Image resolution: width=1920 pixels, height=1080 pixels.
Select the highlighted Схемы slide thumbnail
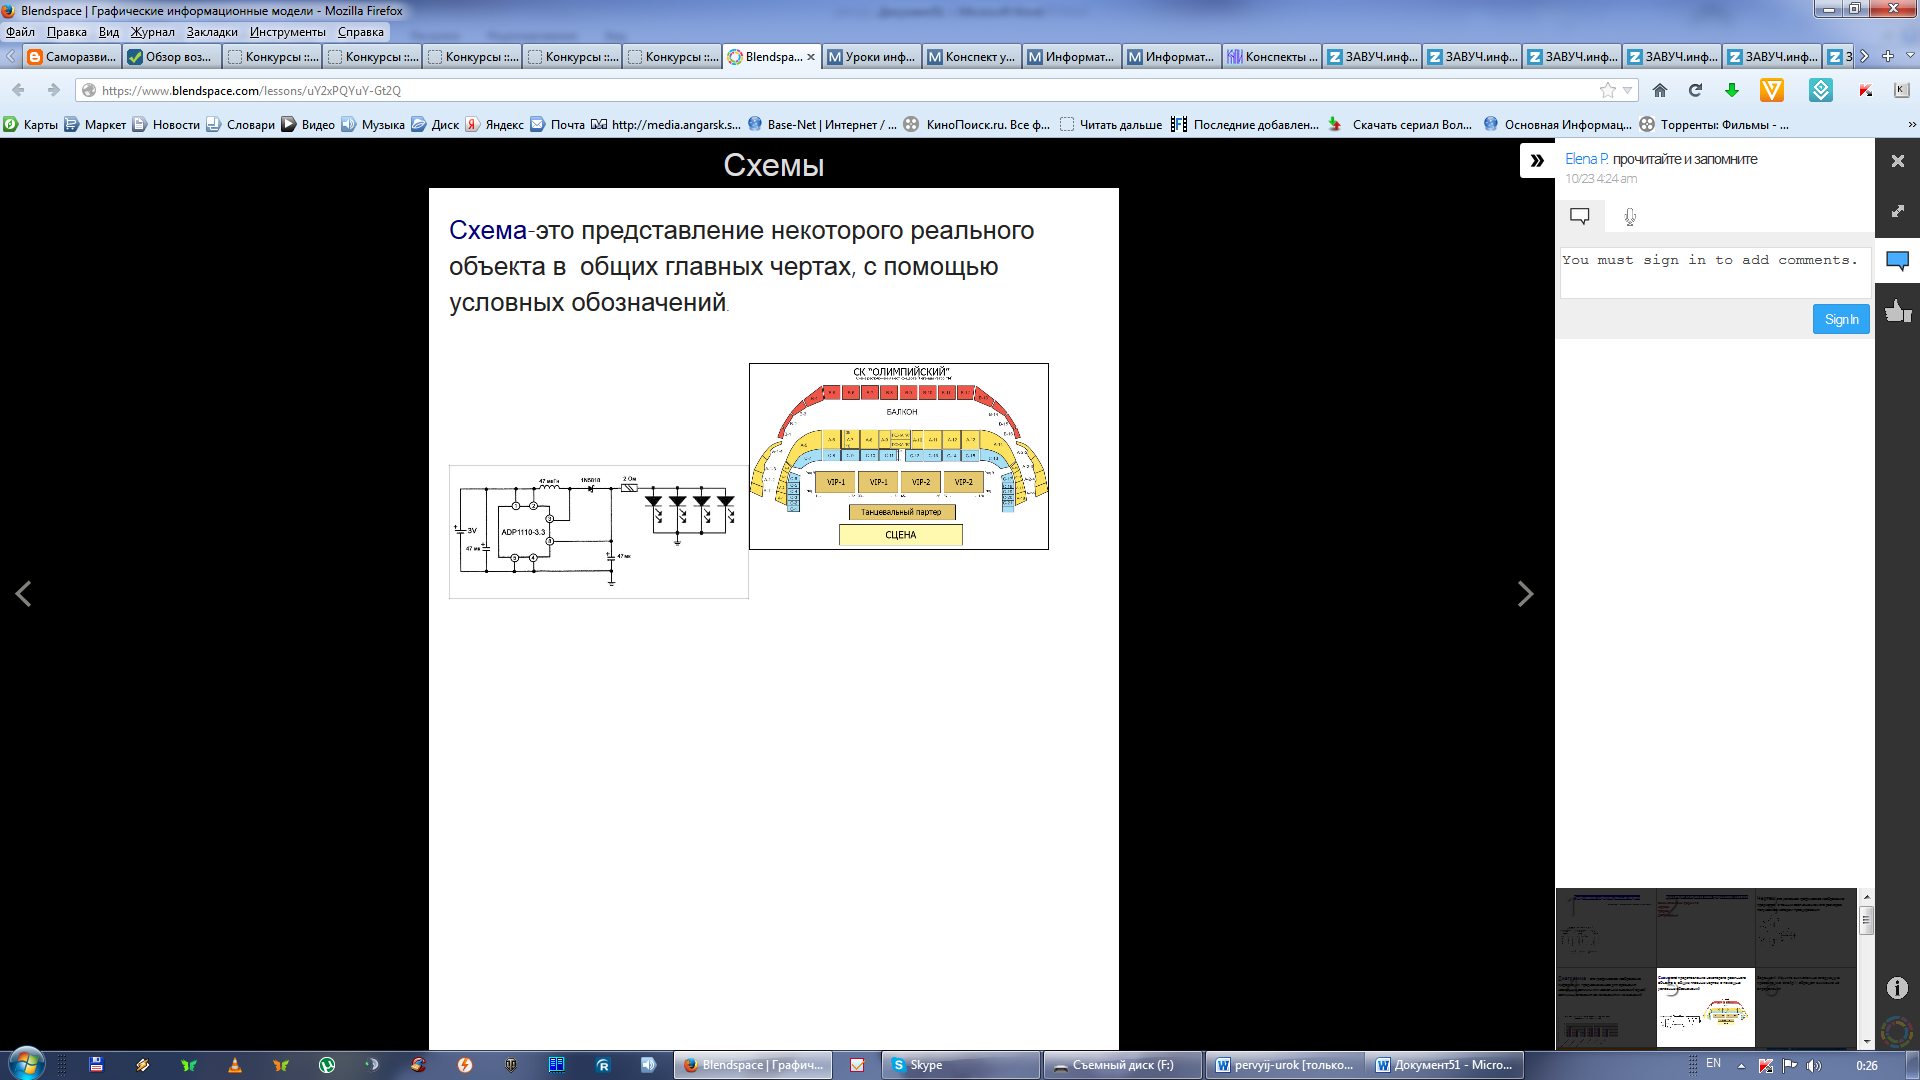1705,1007
